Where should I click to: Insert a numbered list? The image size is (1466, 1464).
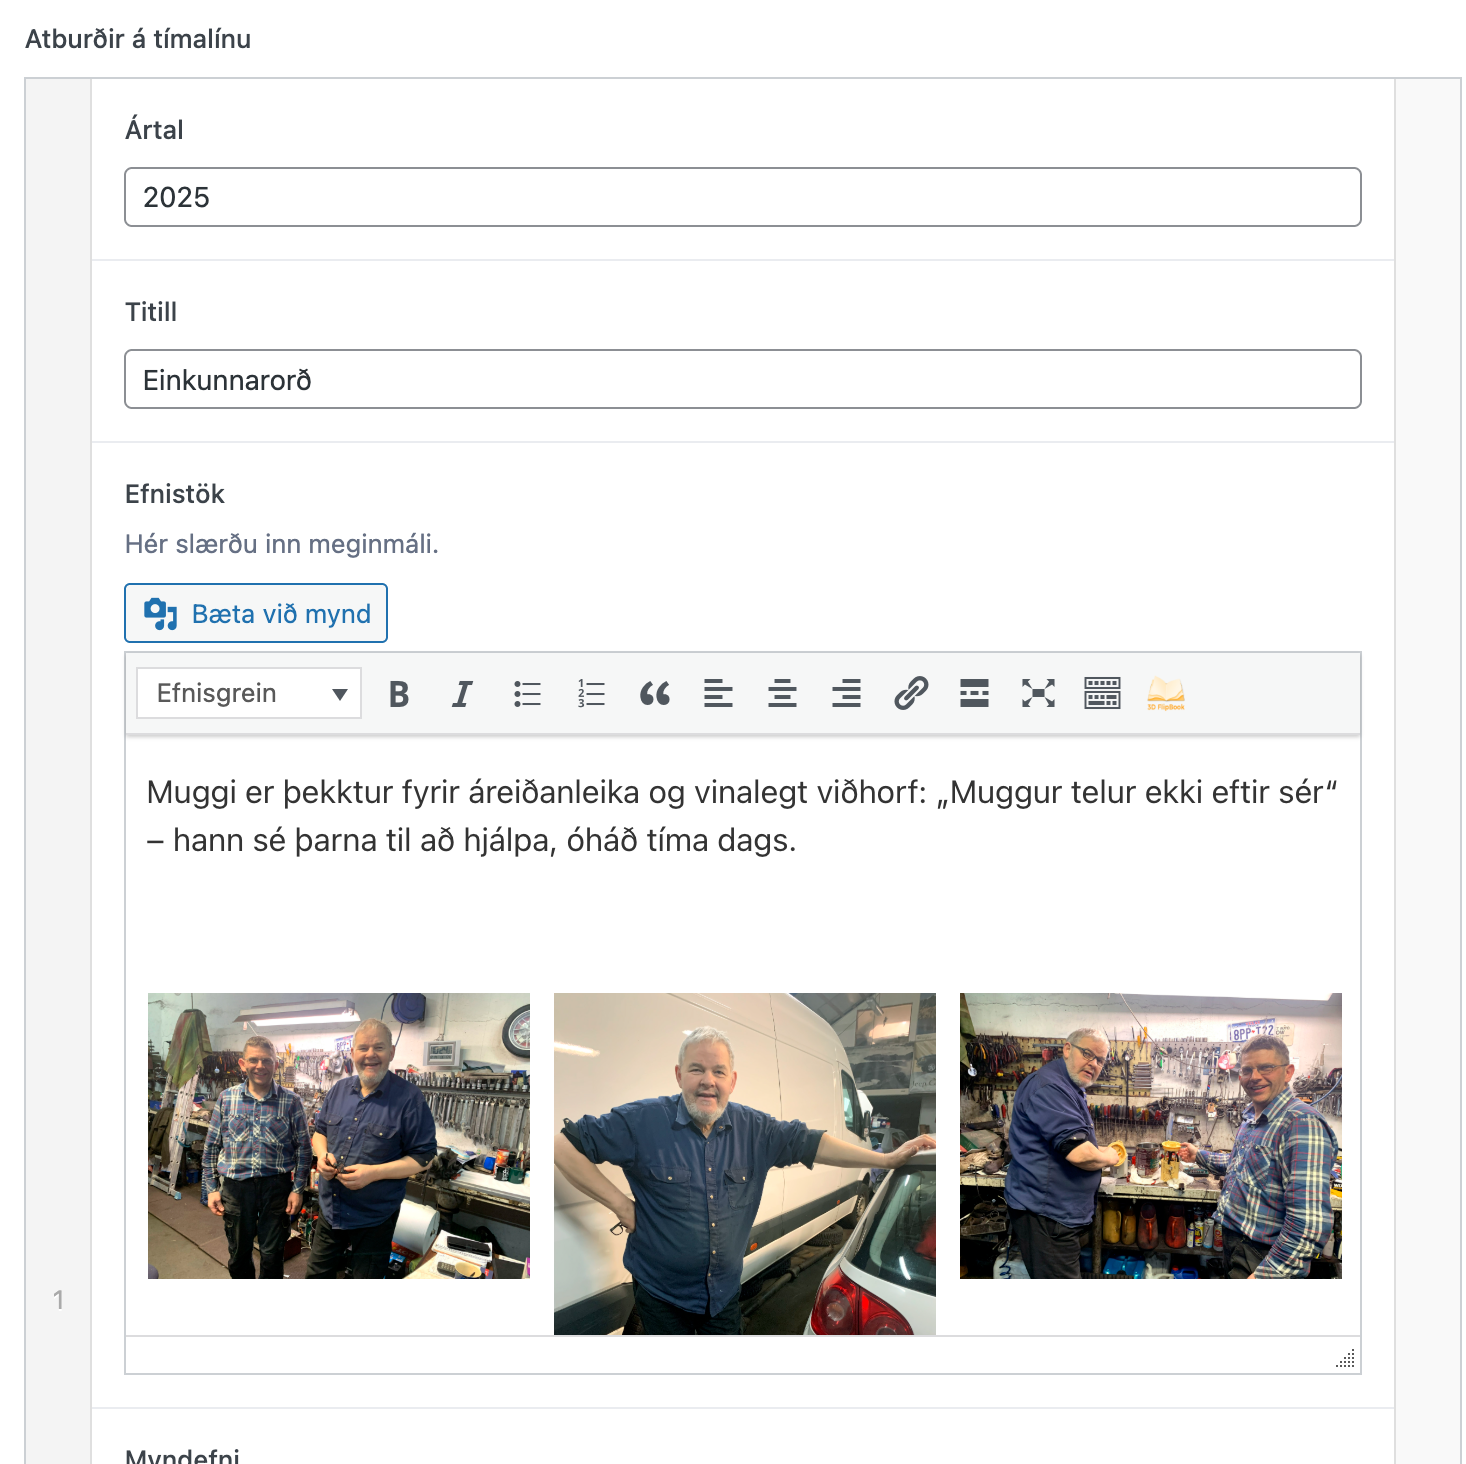click(x=591, y=693)
